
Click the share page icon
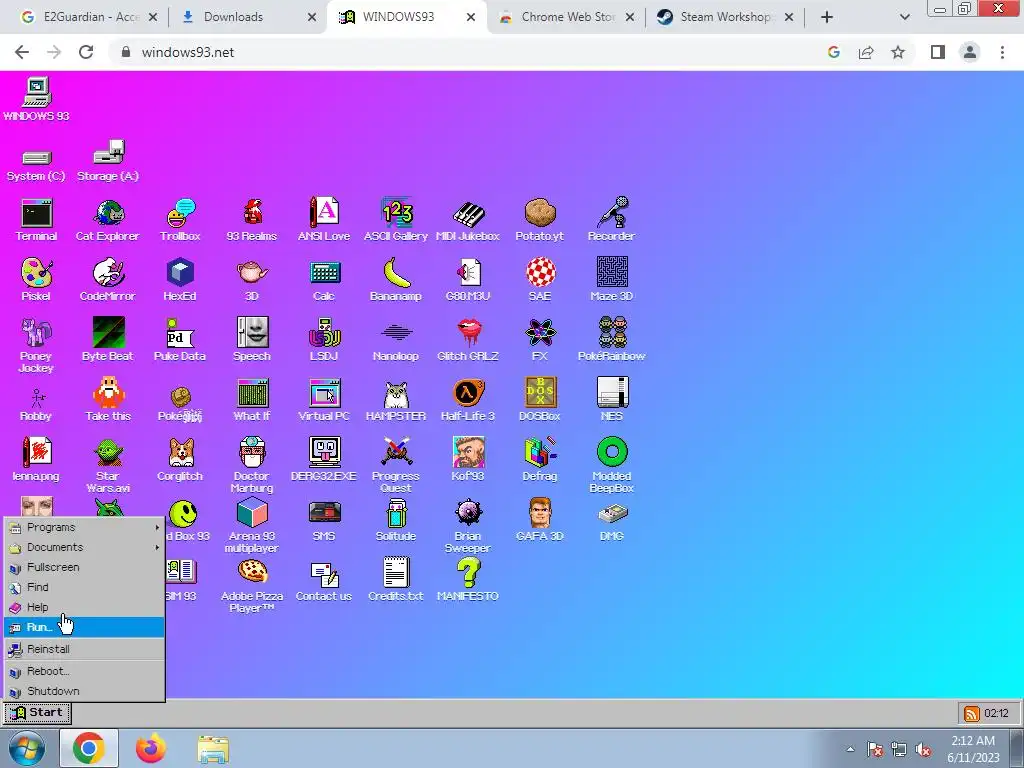coord(866,52)
